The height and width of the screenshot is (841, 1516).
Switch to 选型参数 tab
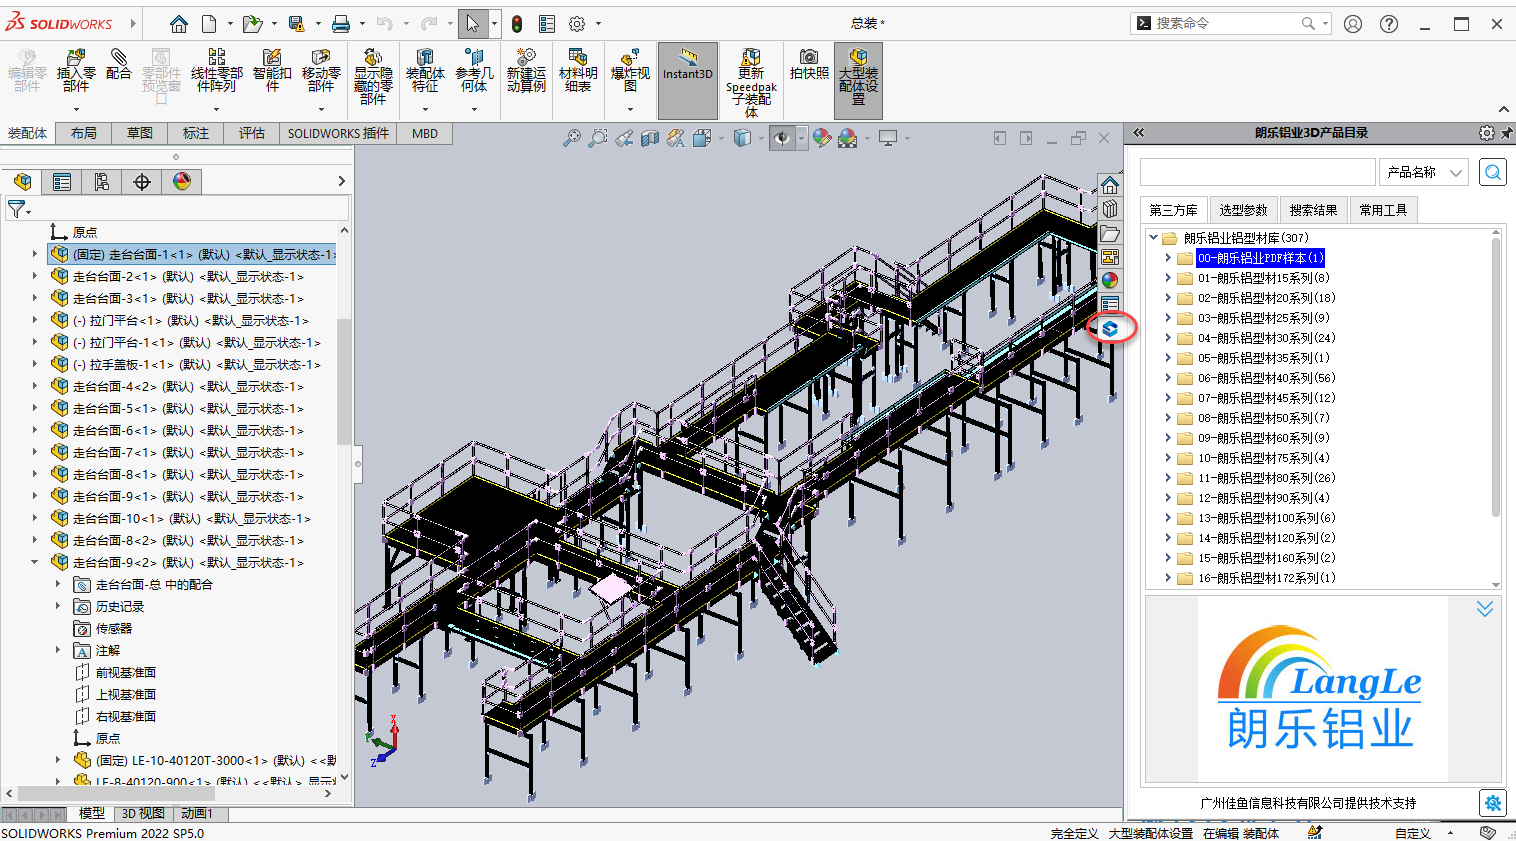pyautogui.click(x=1243, y=210)
